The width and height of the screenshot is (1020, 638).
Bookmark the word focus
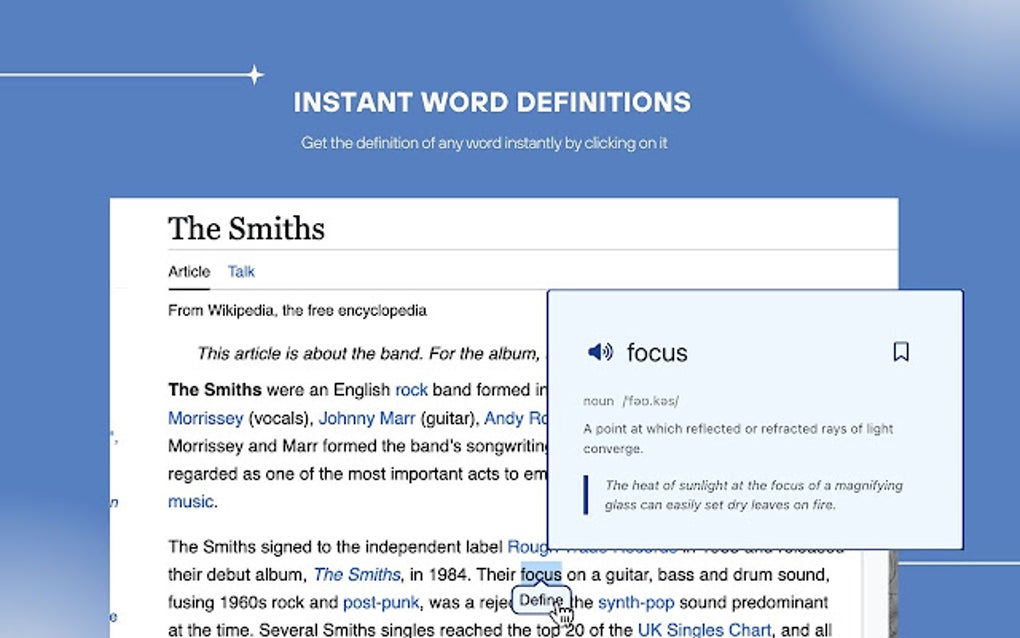coord(901,352)
